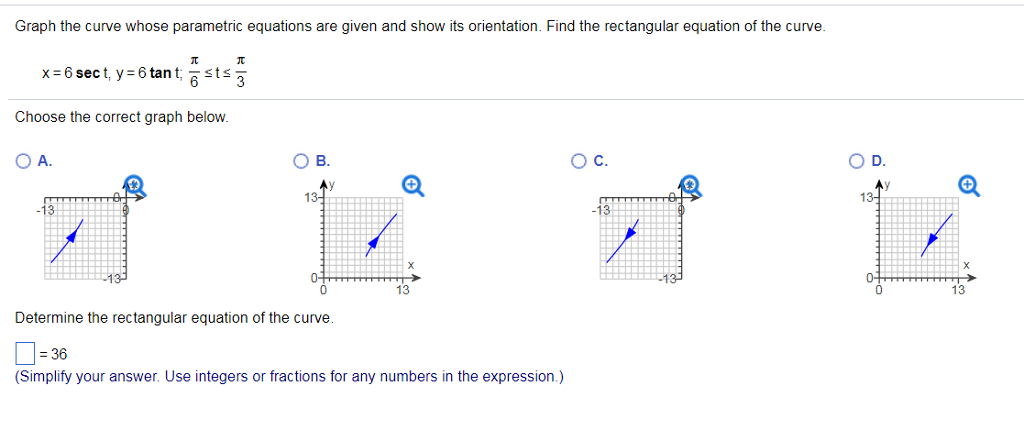1024x430 pixels.
Task: Click the blue direction arrowhead on graph A's curve
Action: coord(73,235)
